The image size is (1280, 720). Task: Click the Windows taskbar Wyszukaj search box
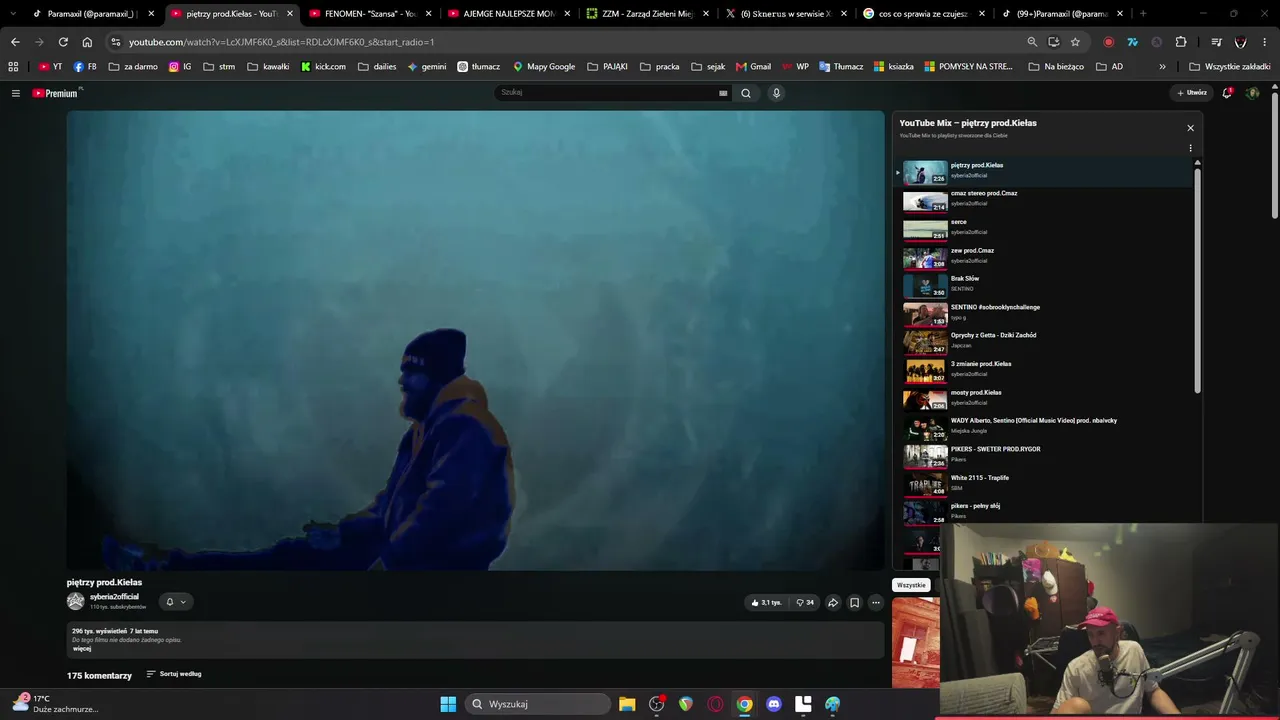(539, 704)
